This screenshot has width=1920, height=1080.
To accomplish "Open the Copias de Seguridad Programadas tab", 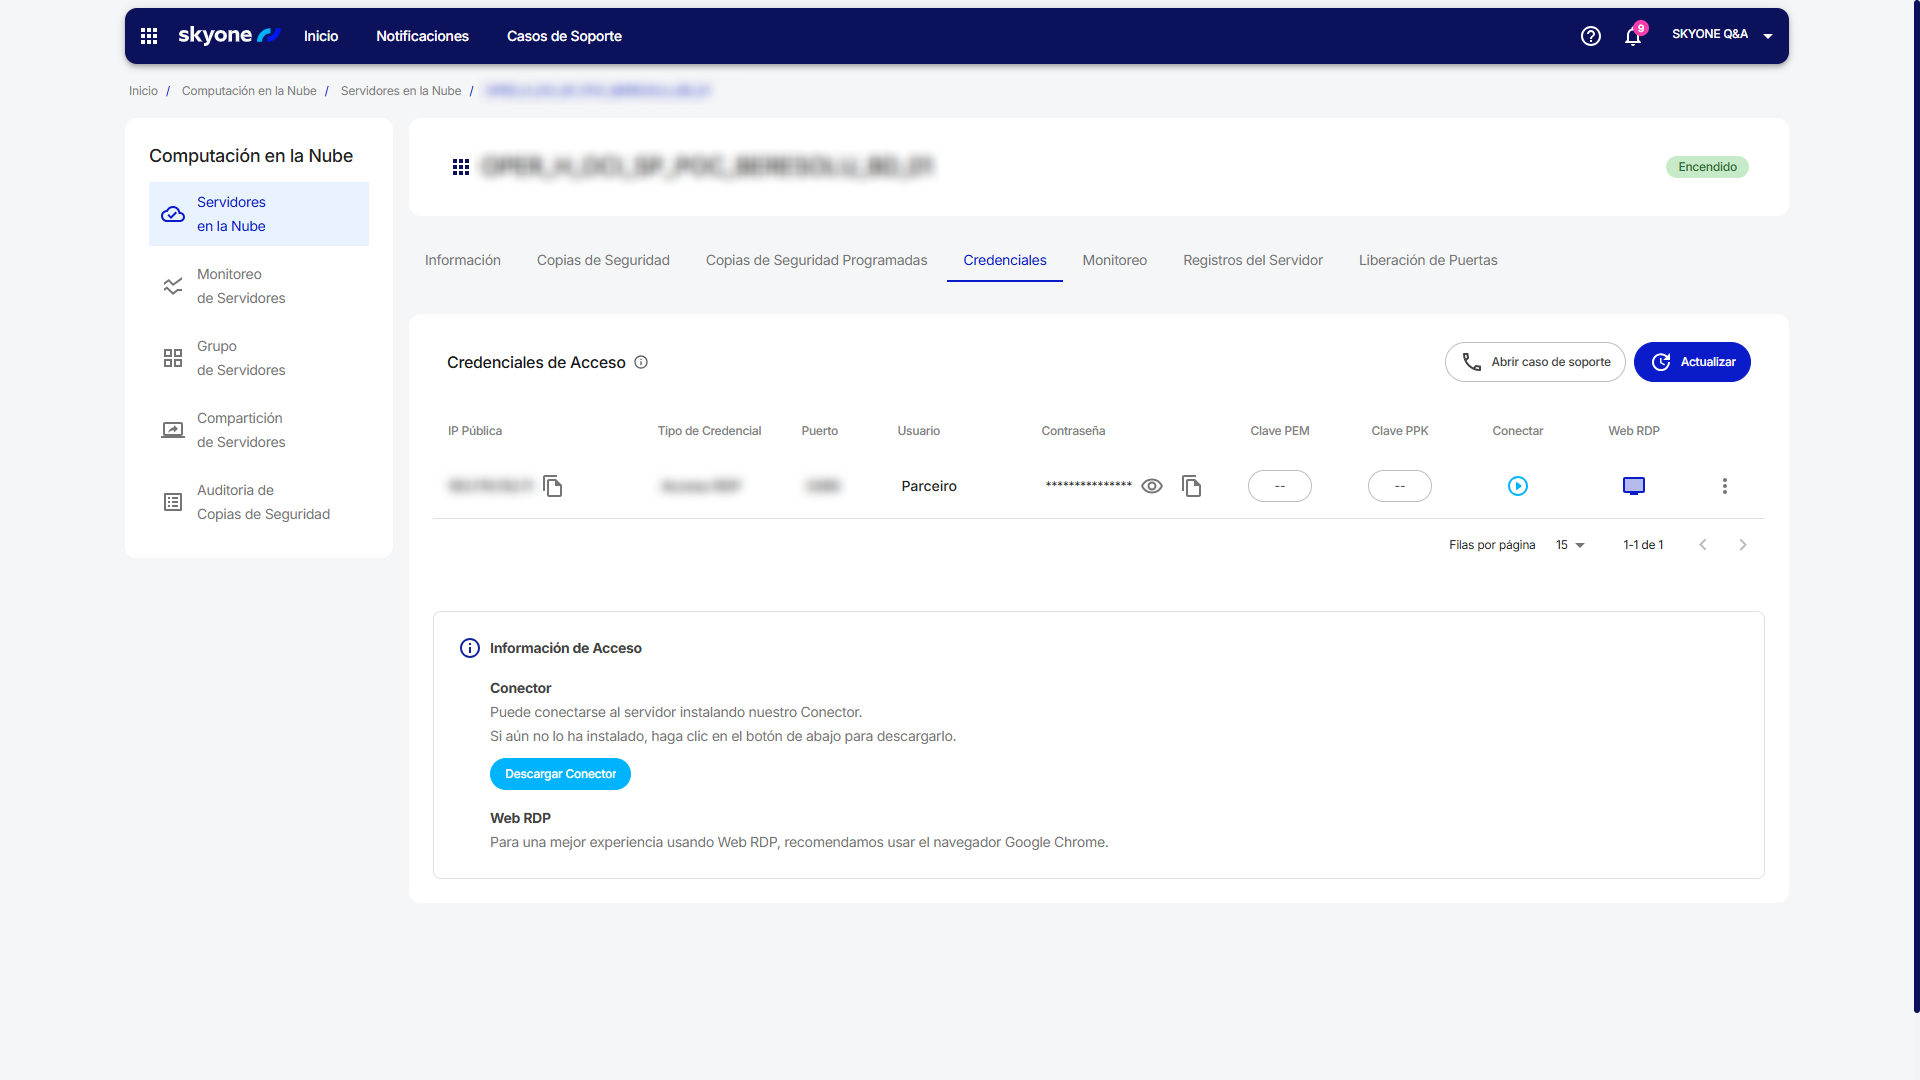I will click(x=816, y=260).
